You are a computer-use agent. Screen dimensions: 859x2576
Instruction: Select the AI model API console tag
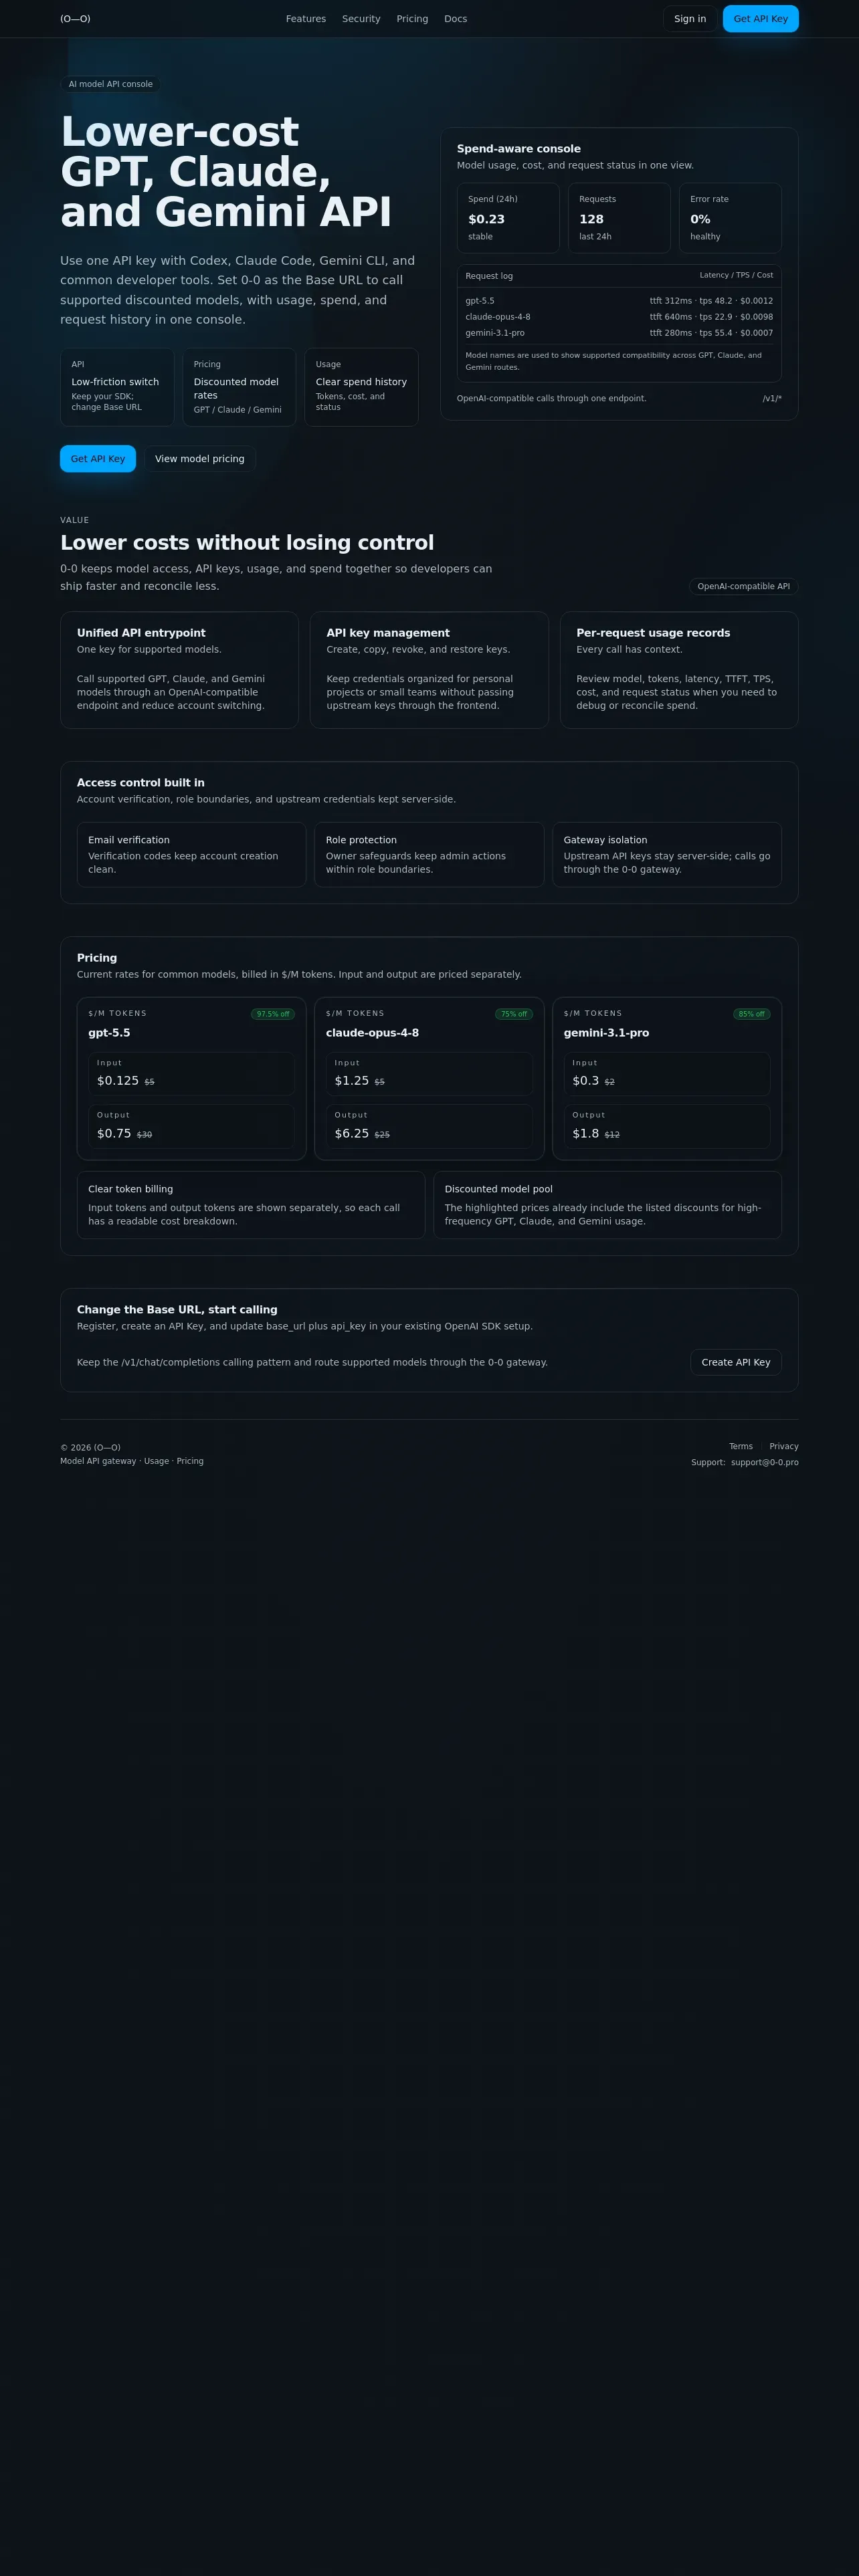point(111,84)
